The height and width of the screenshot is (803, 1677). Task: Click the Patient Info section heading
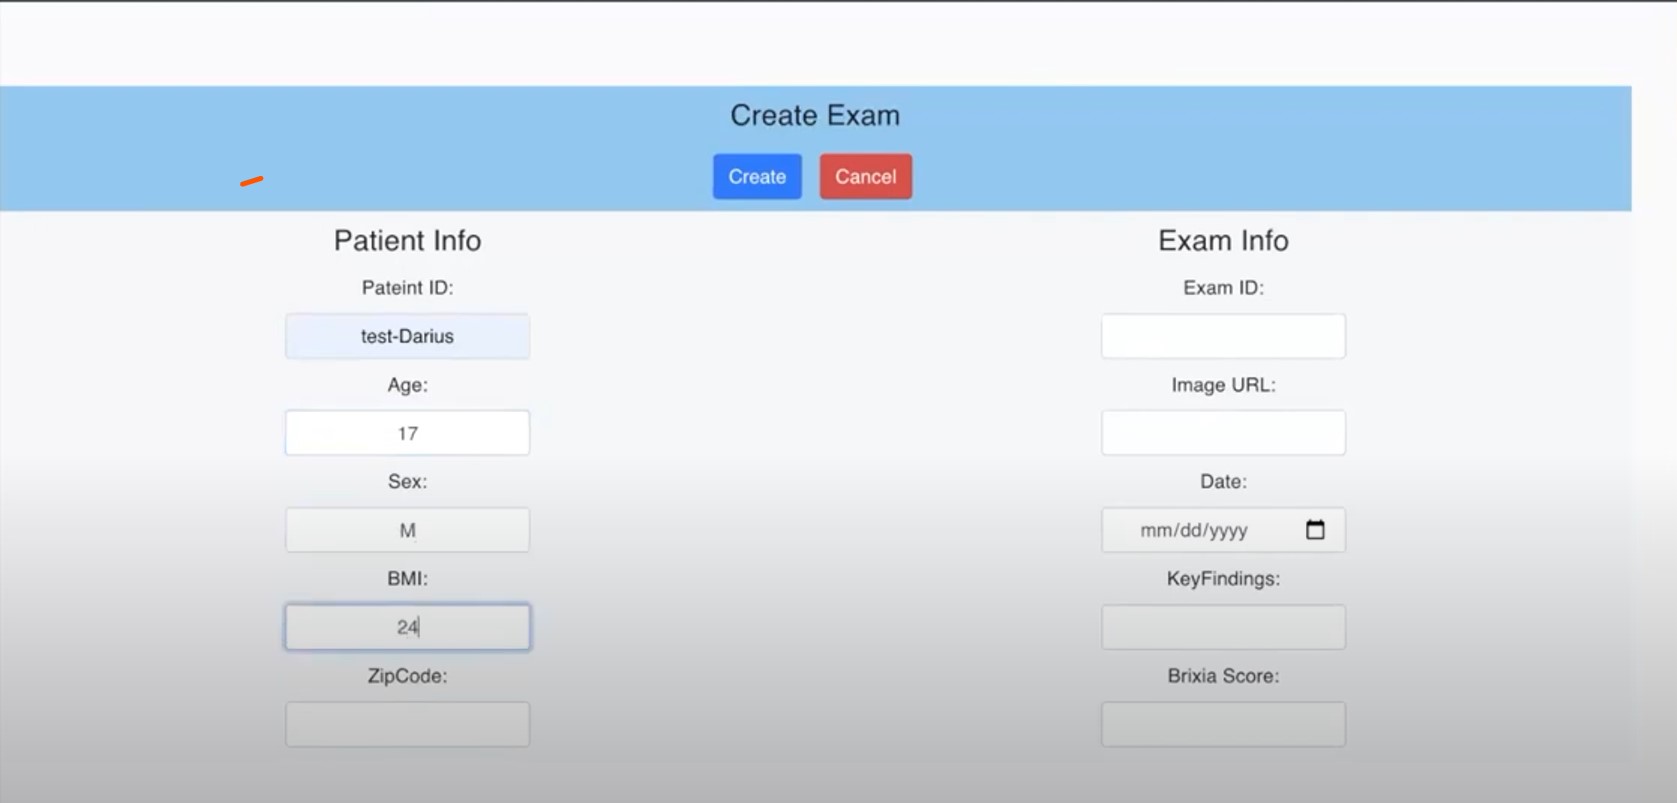click(407, 241)
